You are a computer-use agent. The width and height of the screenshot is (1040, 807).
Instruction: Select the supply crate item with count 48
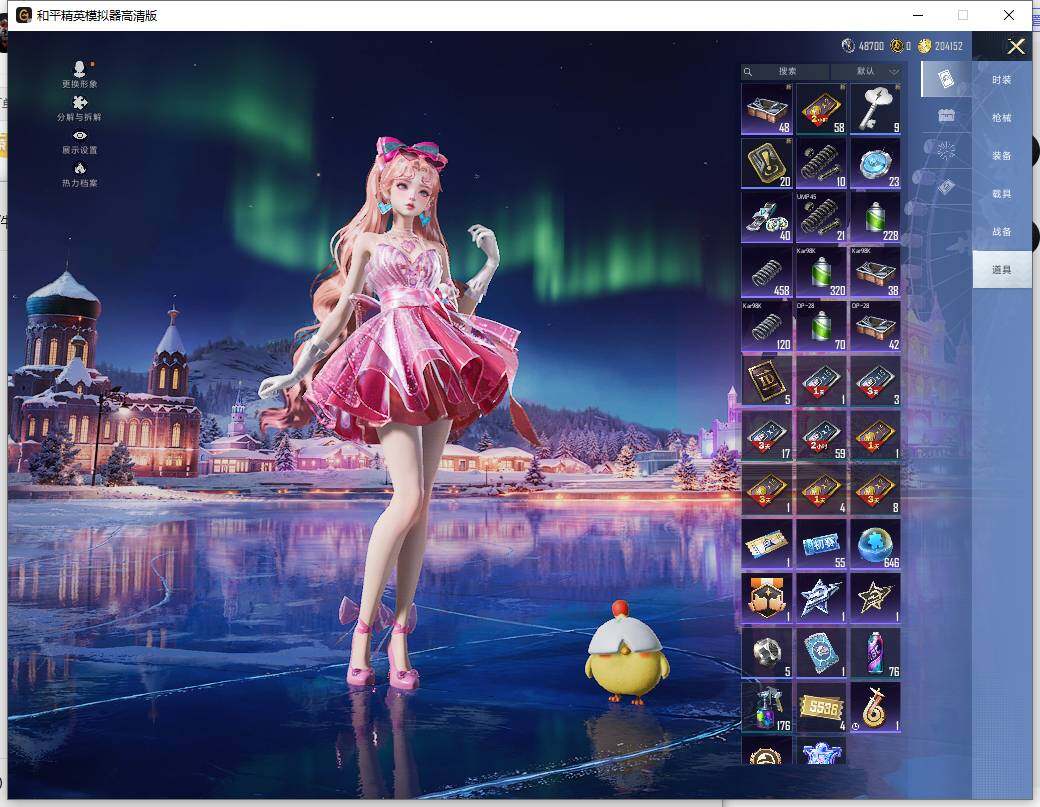click(x=767, y=108)
